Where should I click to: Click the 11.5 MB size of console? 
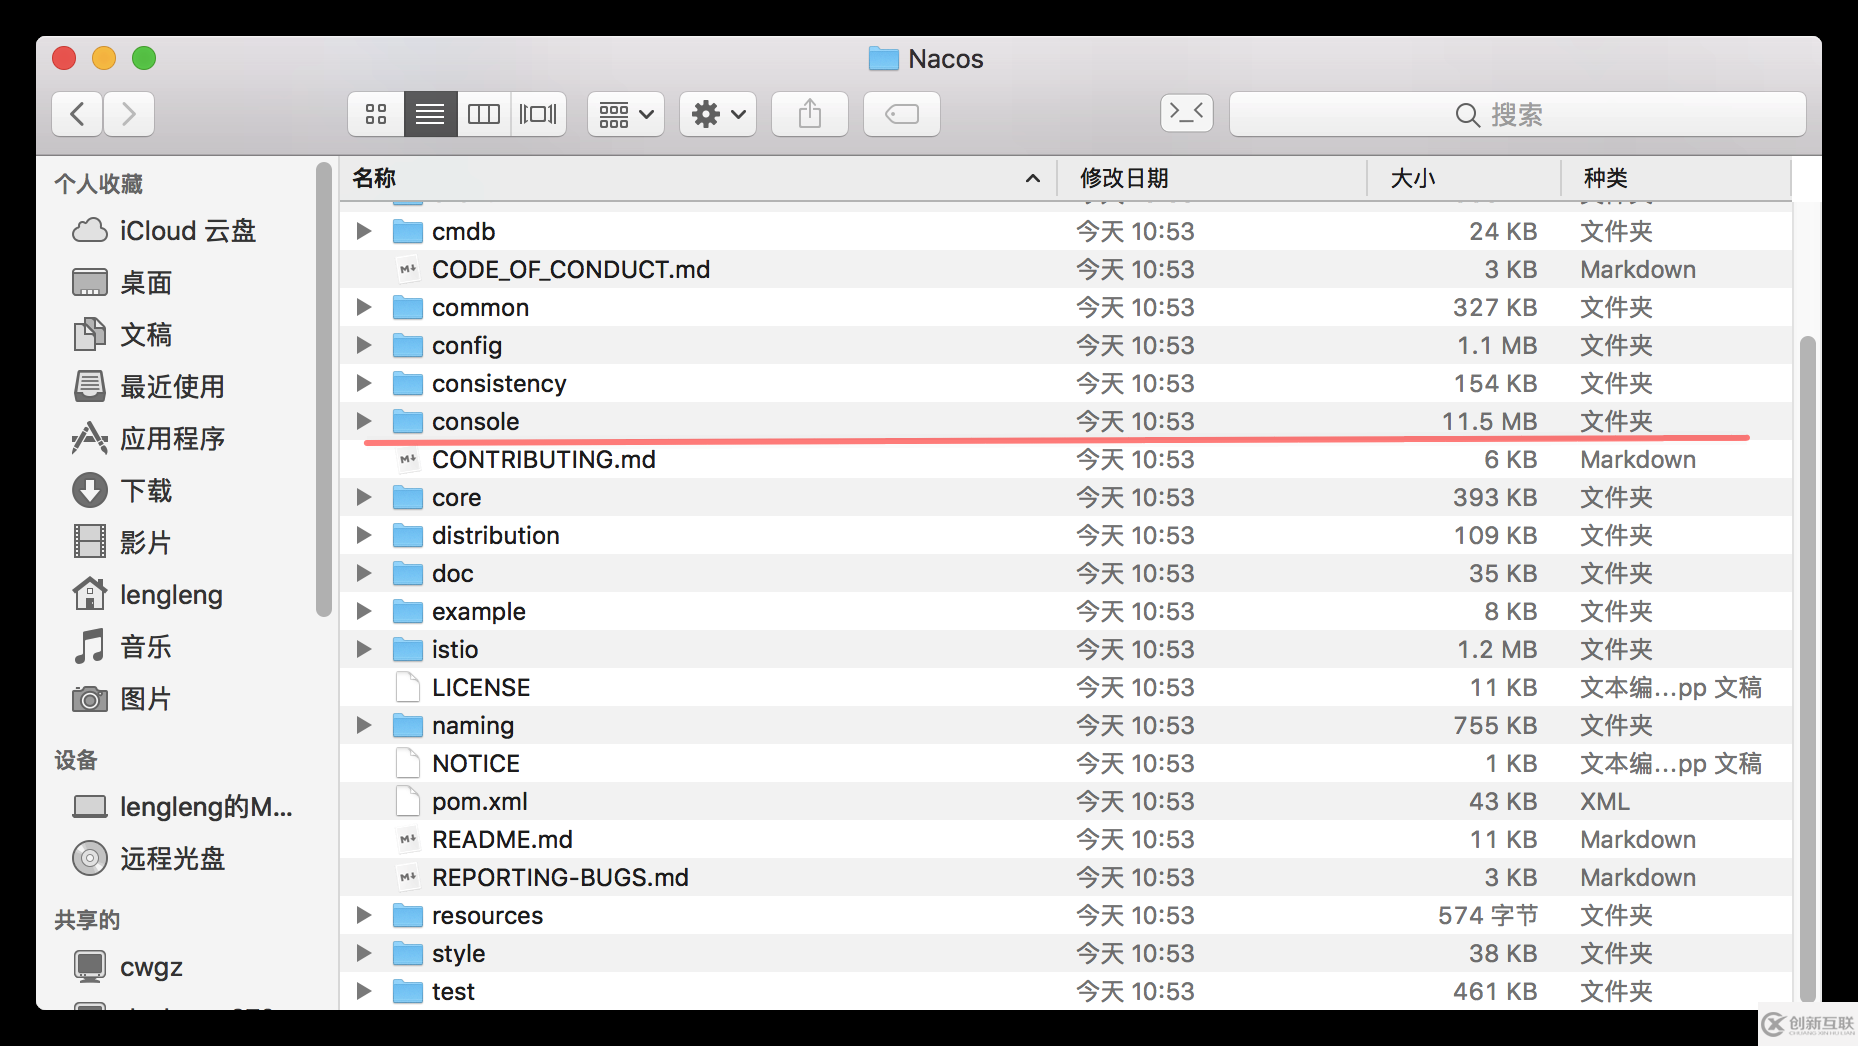(x=1489, y=421)
